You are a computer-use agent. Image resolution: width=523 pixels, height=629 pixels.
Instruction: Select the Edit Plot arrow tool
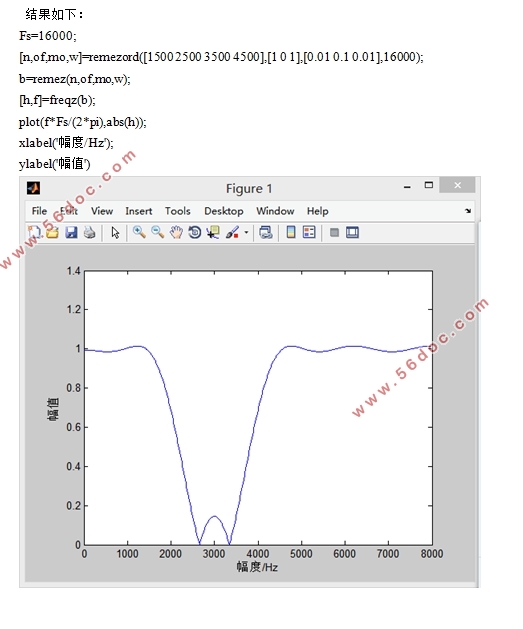click(x=115, y=233)
